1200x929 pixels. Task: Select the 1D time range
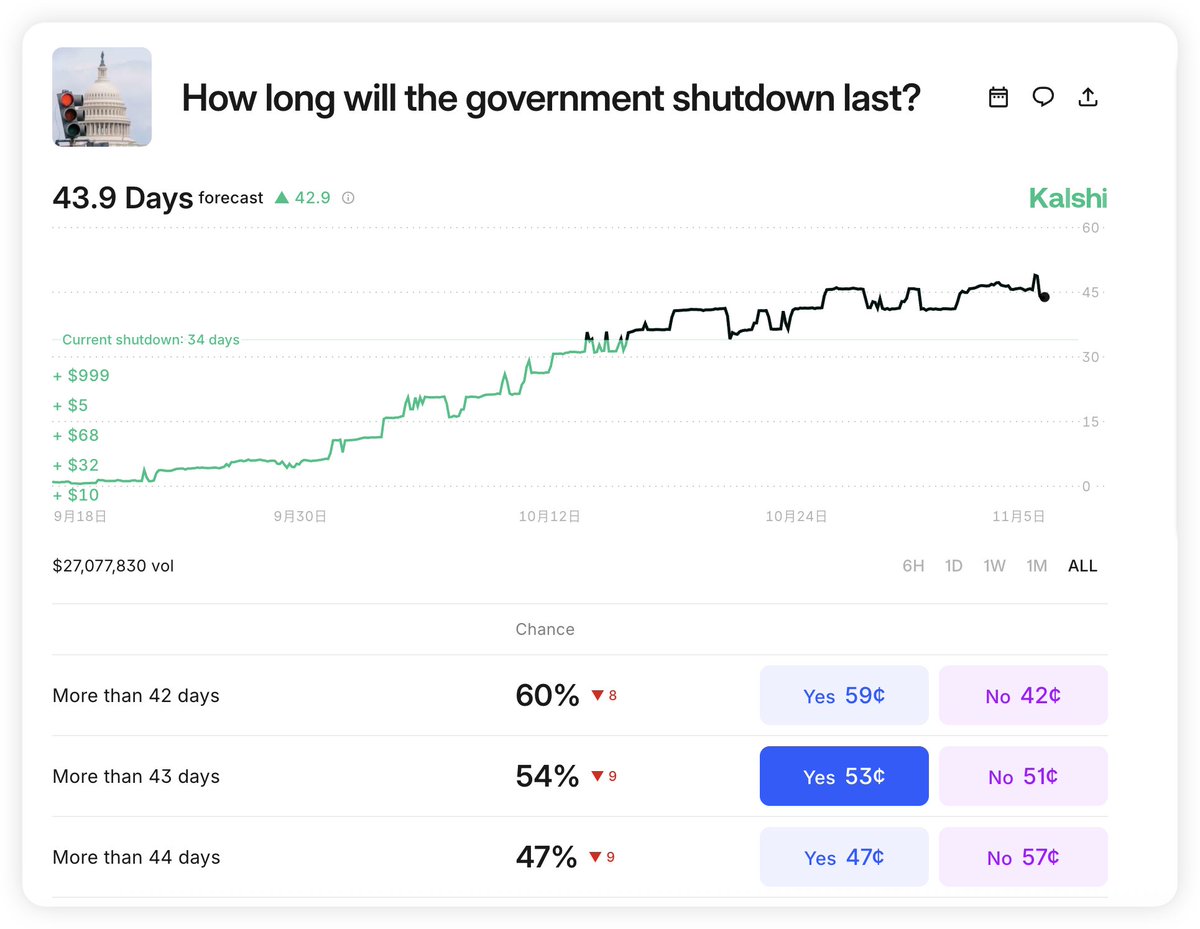953,566
